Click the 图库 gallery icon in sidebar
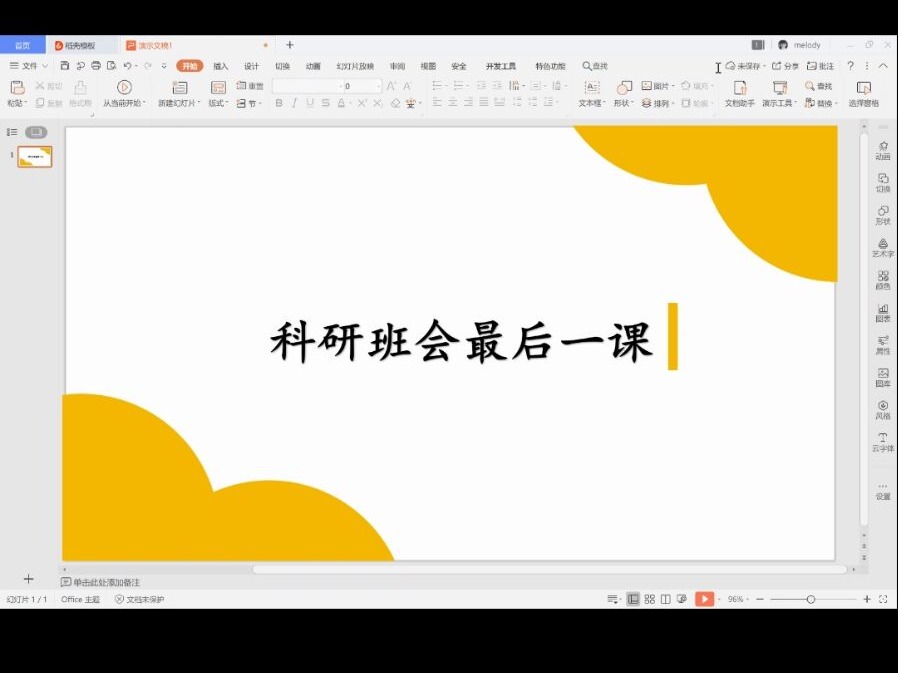898x673 pixels. [883, 377]
